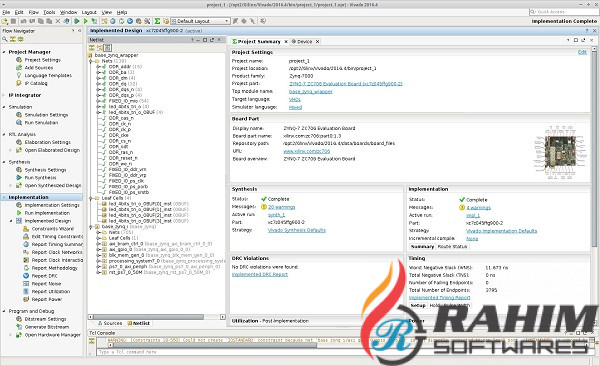This screenshot has height=366, width=600.
Task: Collapse the Simulation section
Action: coord(4,107)
